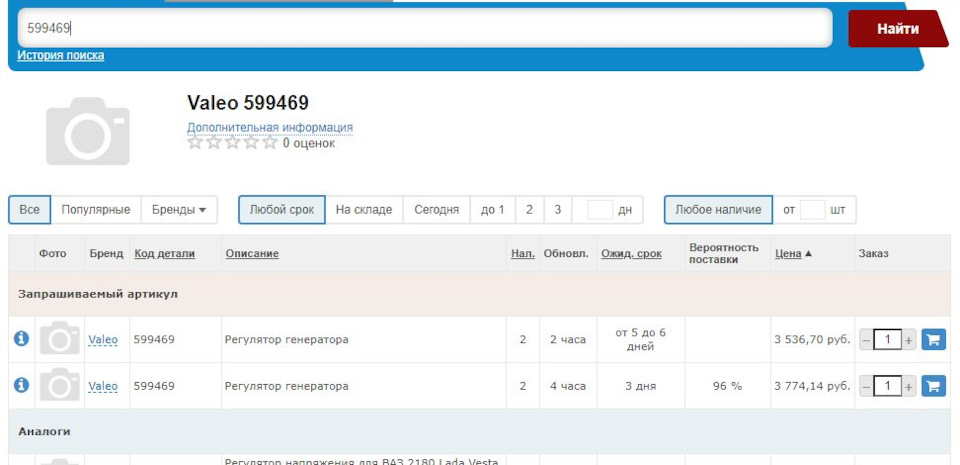Select the 'На складе' filter tab
The image size is (960, 465).
tap(364, 210)
